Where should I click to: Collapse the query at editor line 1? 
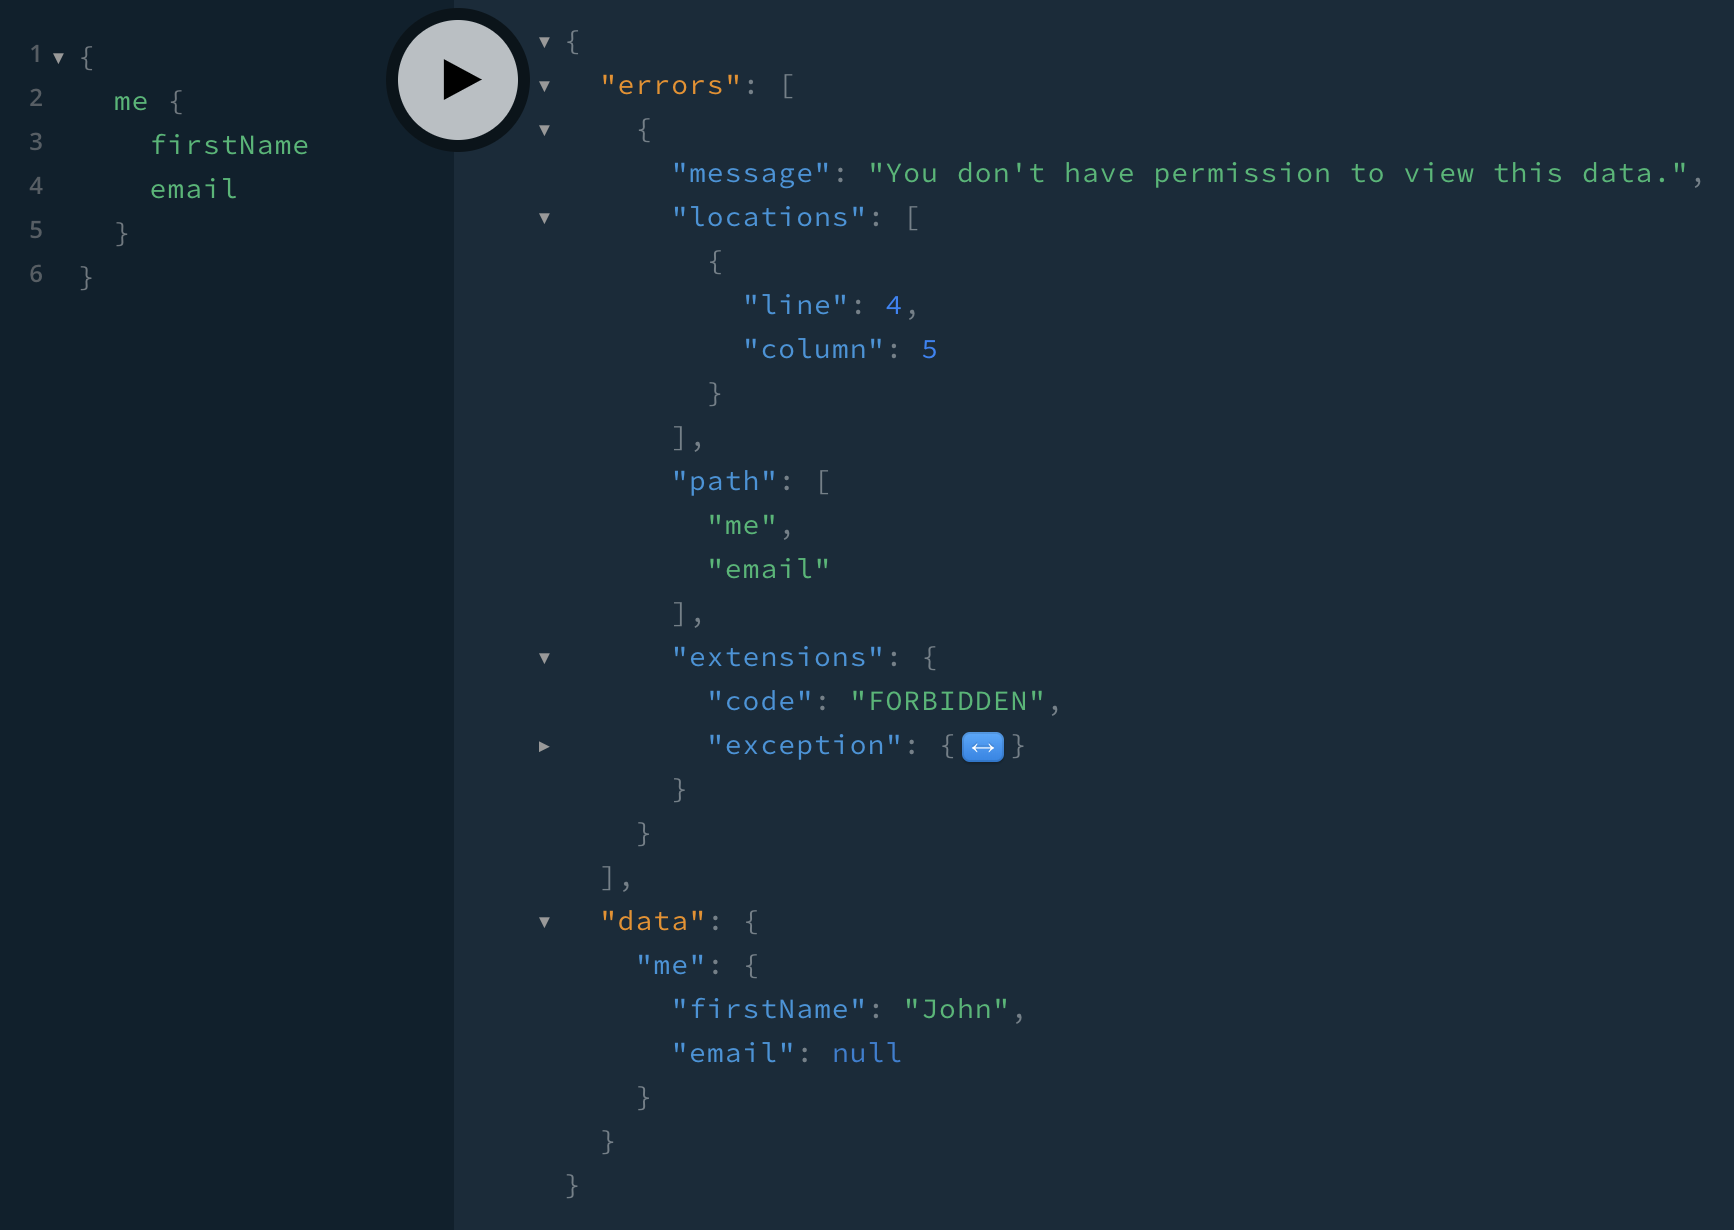click(58, 58)
